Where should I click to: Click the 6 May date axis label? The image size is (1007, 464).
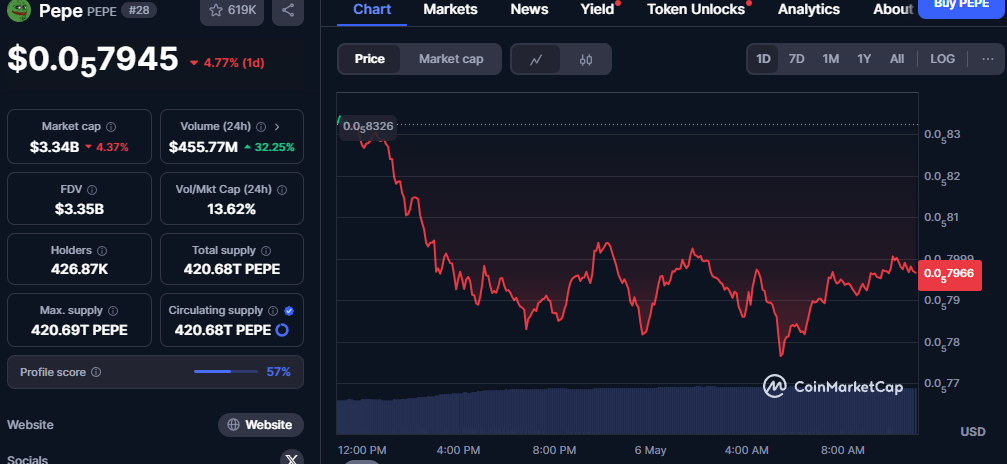(x=651, y=450)
